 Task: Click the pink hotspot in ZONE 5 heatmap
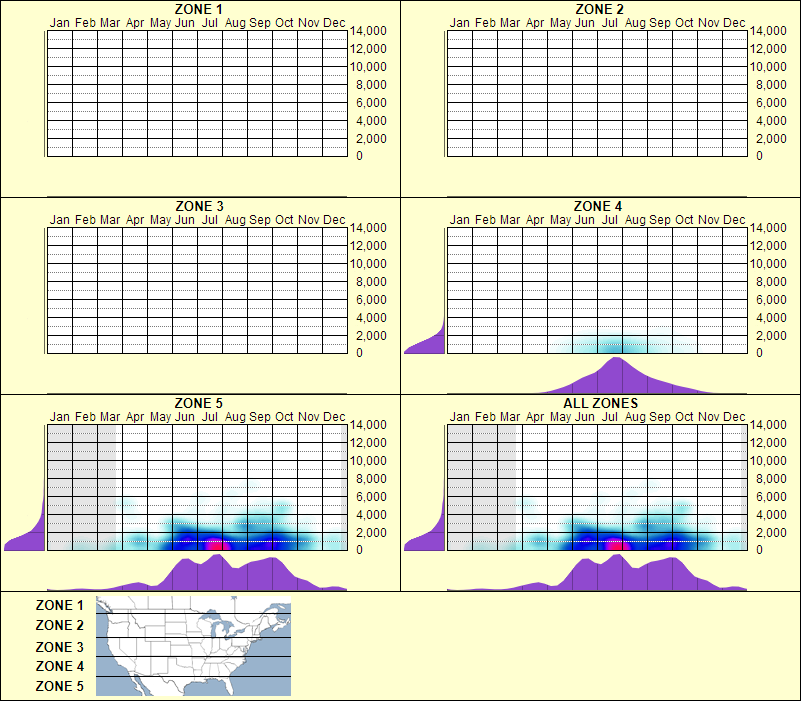click(215, 544)
